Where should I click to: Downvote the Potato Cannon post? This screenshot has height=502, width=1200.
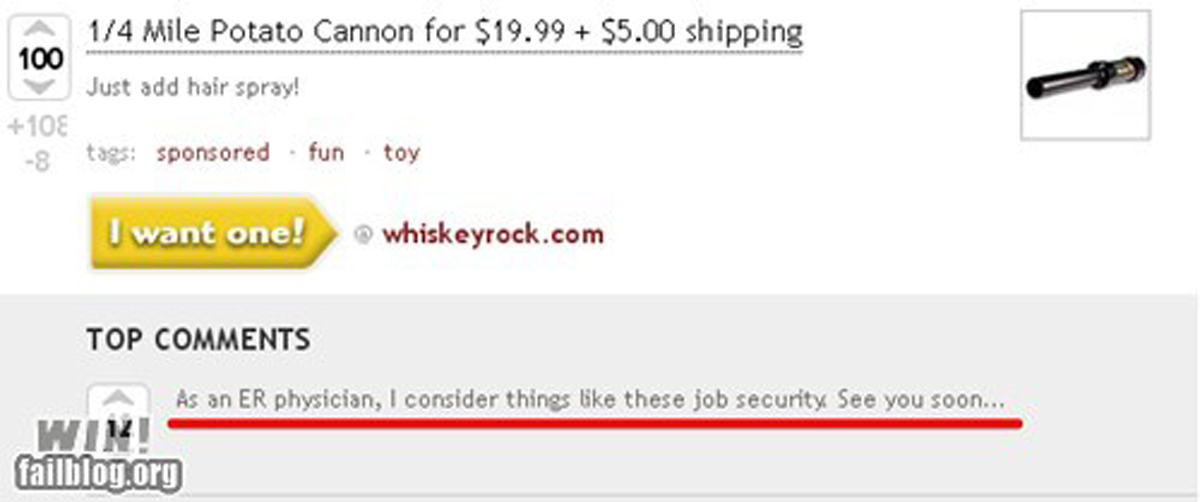pyautogui.click(x=39, y=87)
